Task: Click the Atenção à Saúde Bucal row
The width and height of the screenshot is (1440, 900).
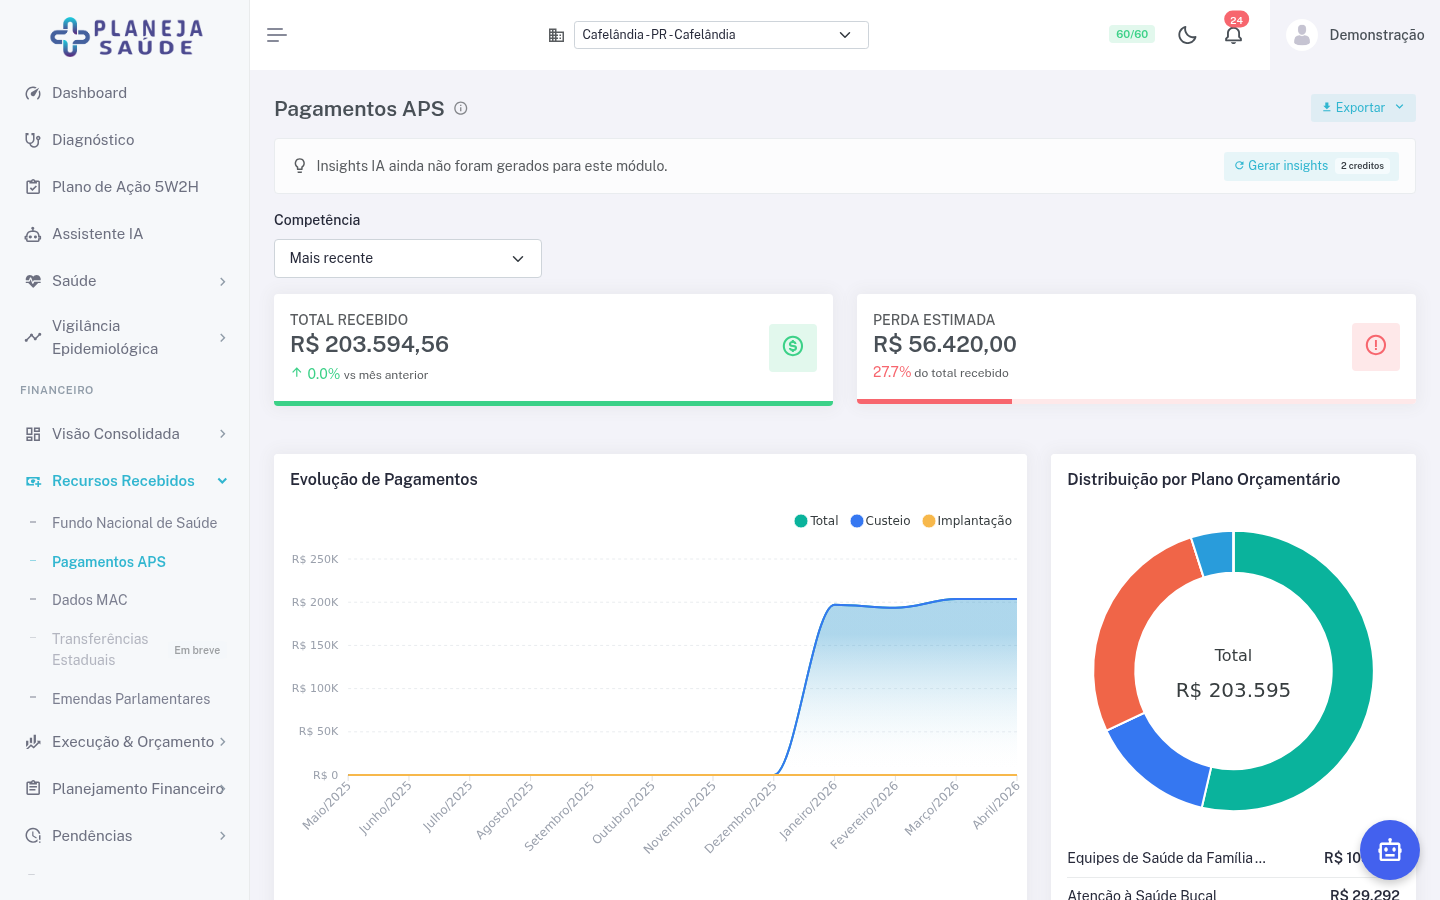Action: click(1233, 893)
